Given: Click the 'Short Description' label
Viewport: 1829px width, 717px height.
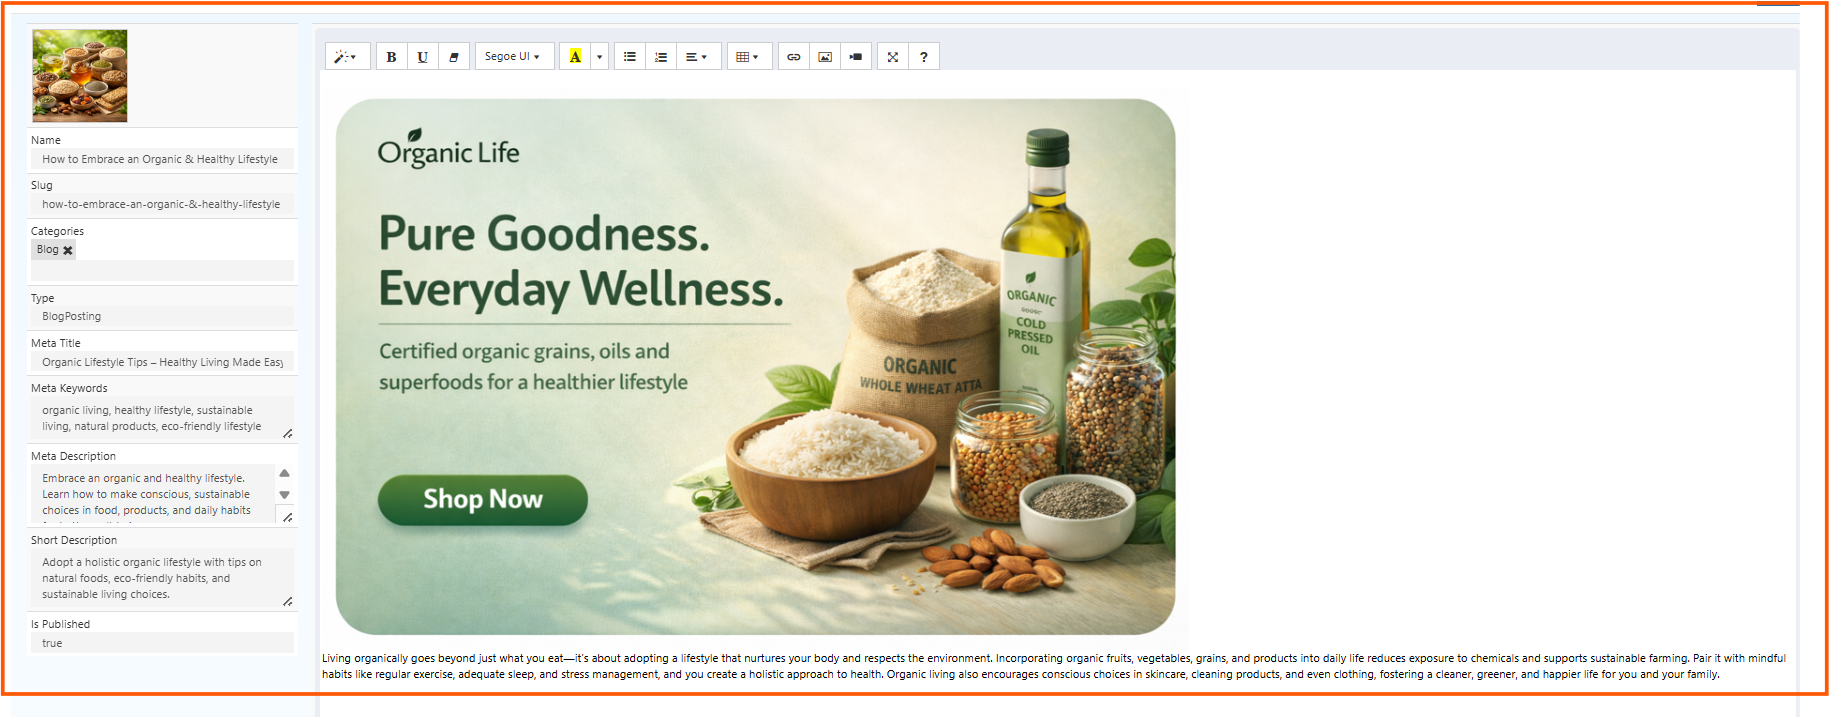Looking at the screenshot, I should pos(74,540).
